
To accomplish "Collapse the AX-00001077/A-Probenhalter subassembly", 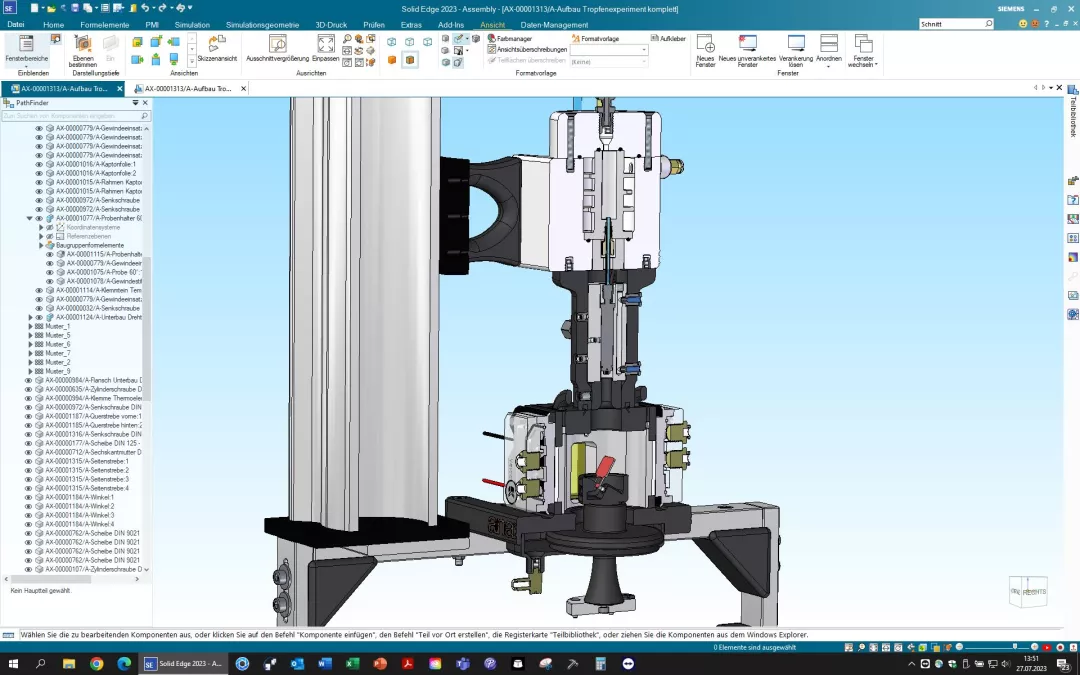I will [30, 218].
